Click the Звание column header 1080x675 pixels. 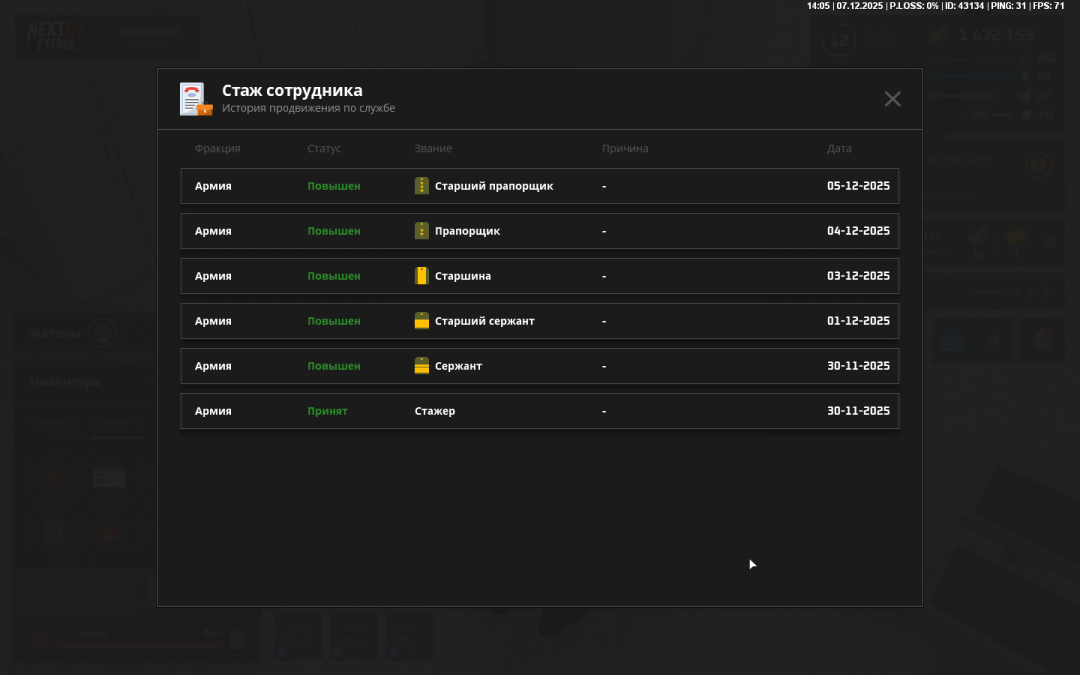tap(433, 149)
